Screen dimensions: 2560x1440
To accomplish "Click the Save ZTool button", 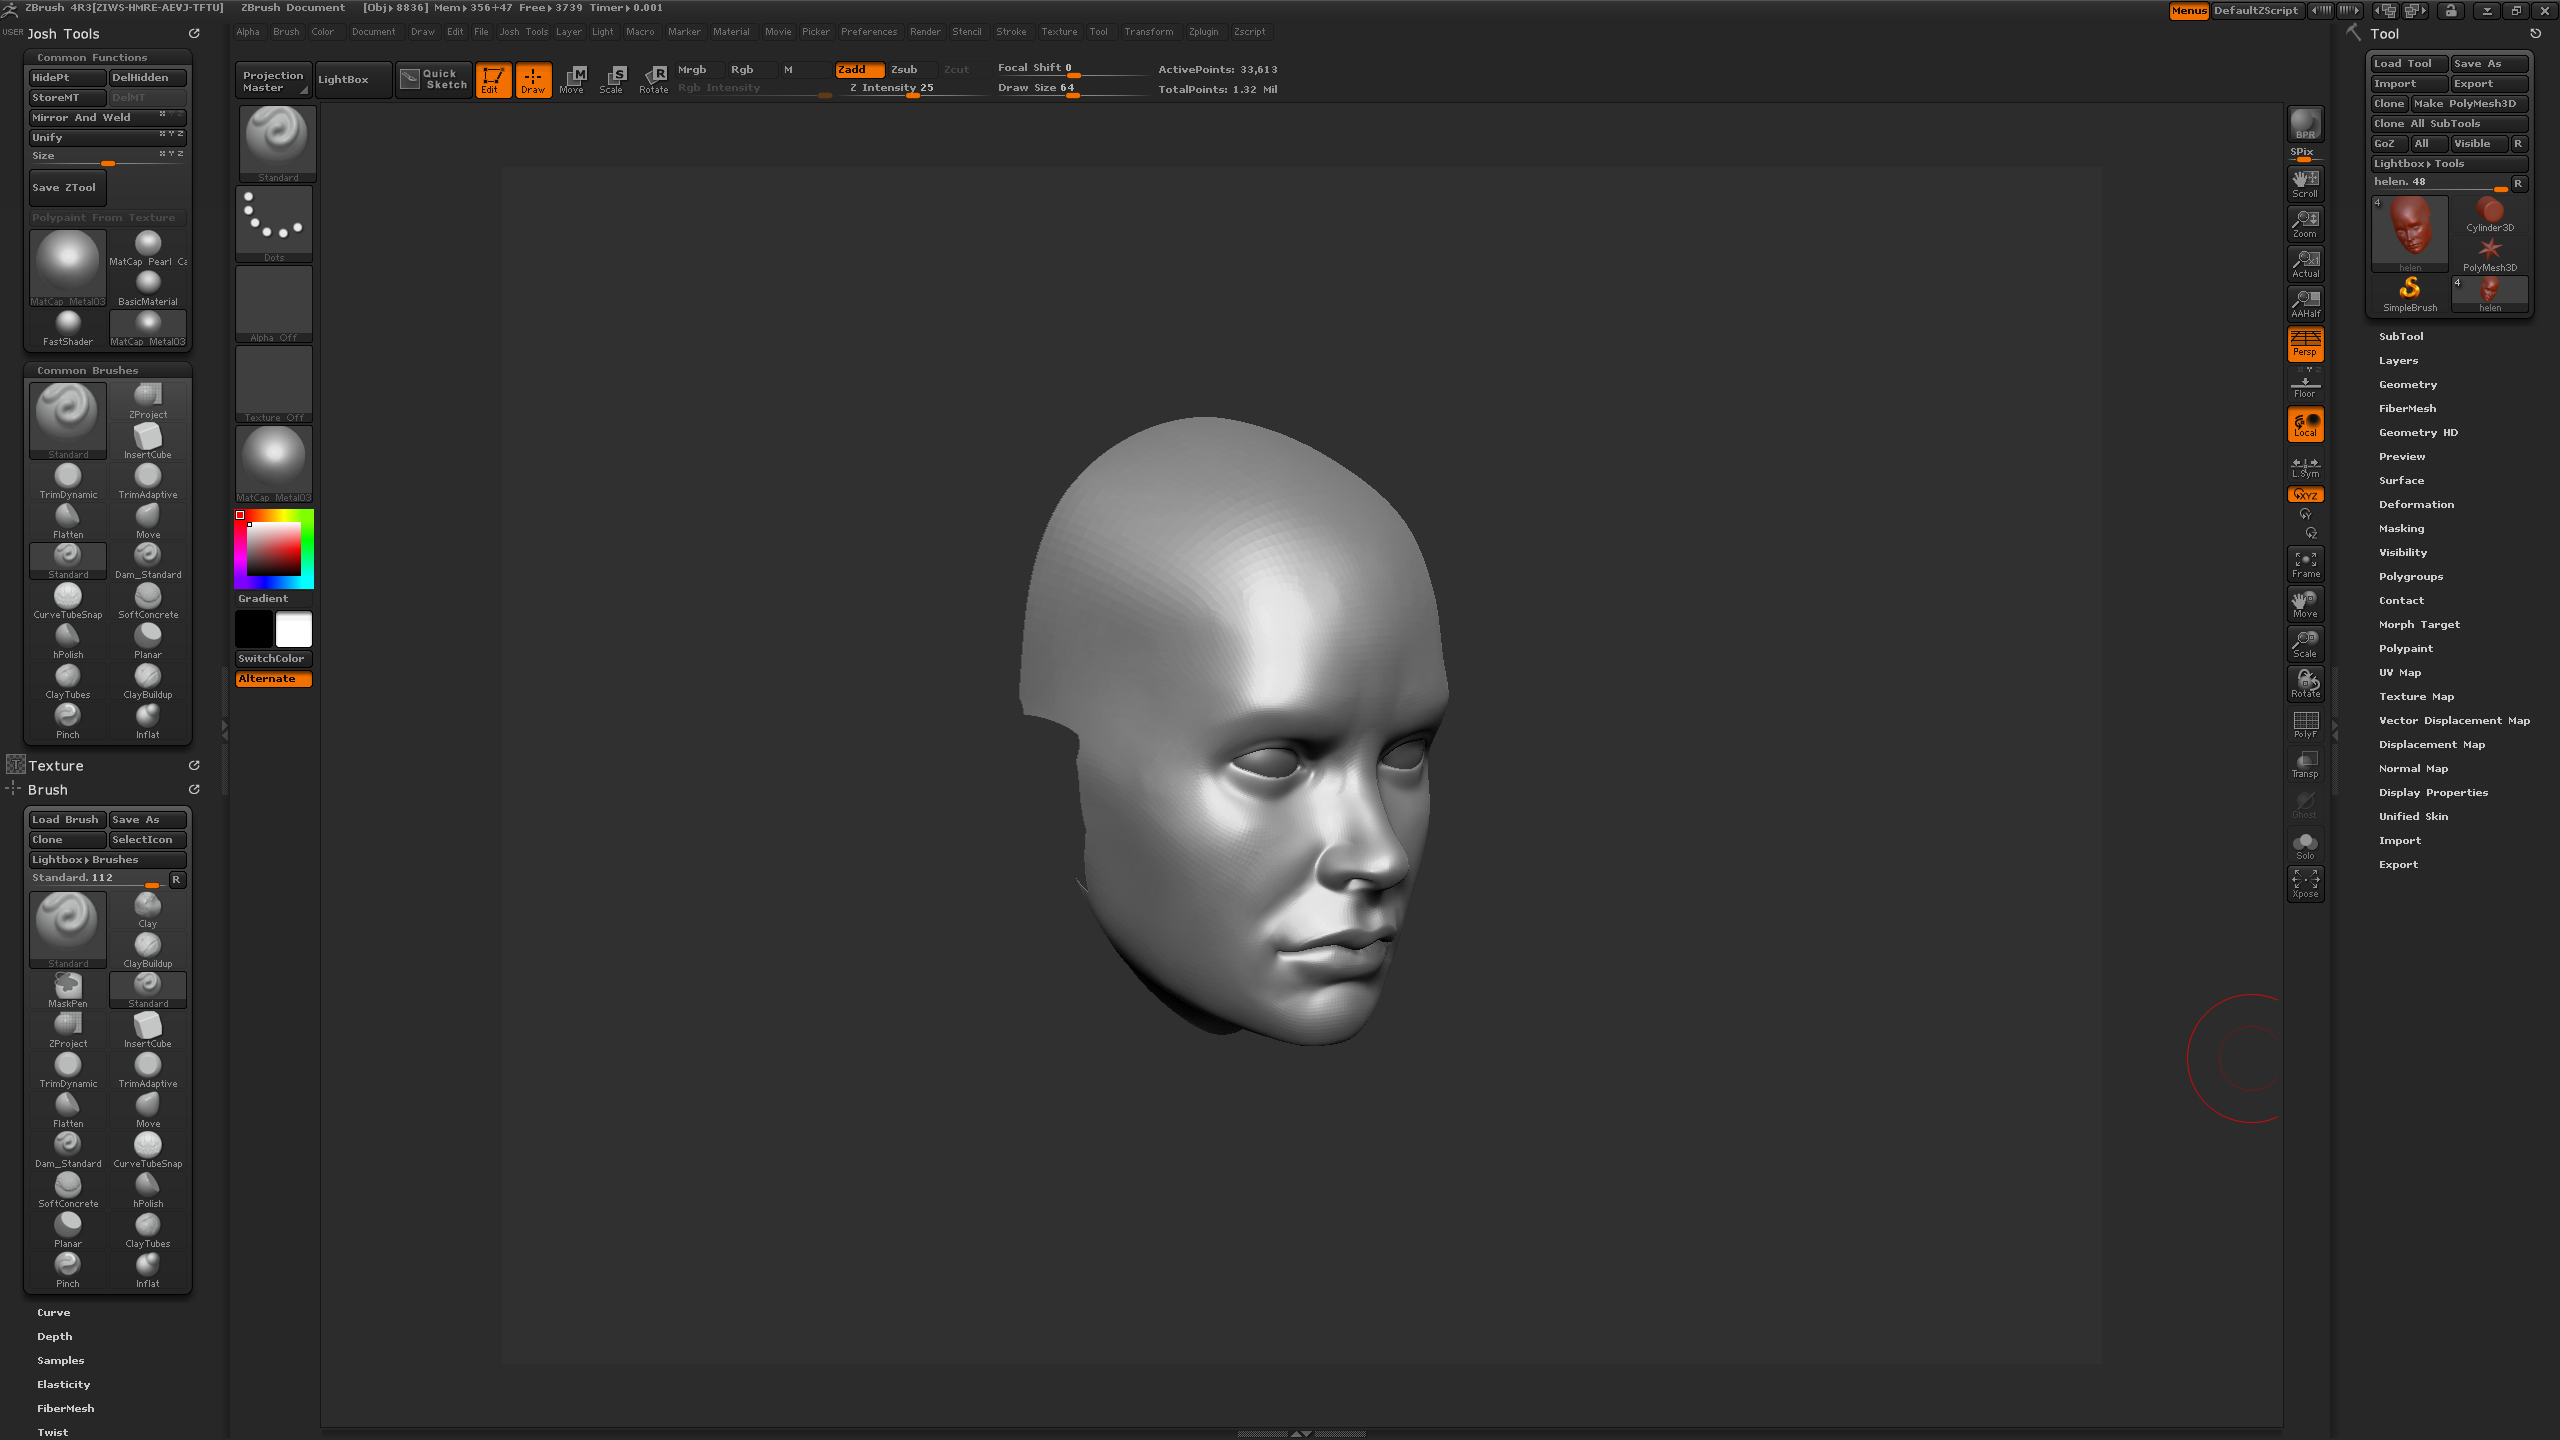I will pos(67,187).
